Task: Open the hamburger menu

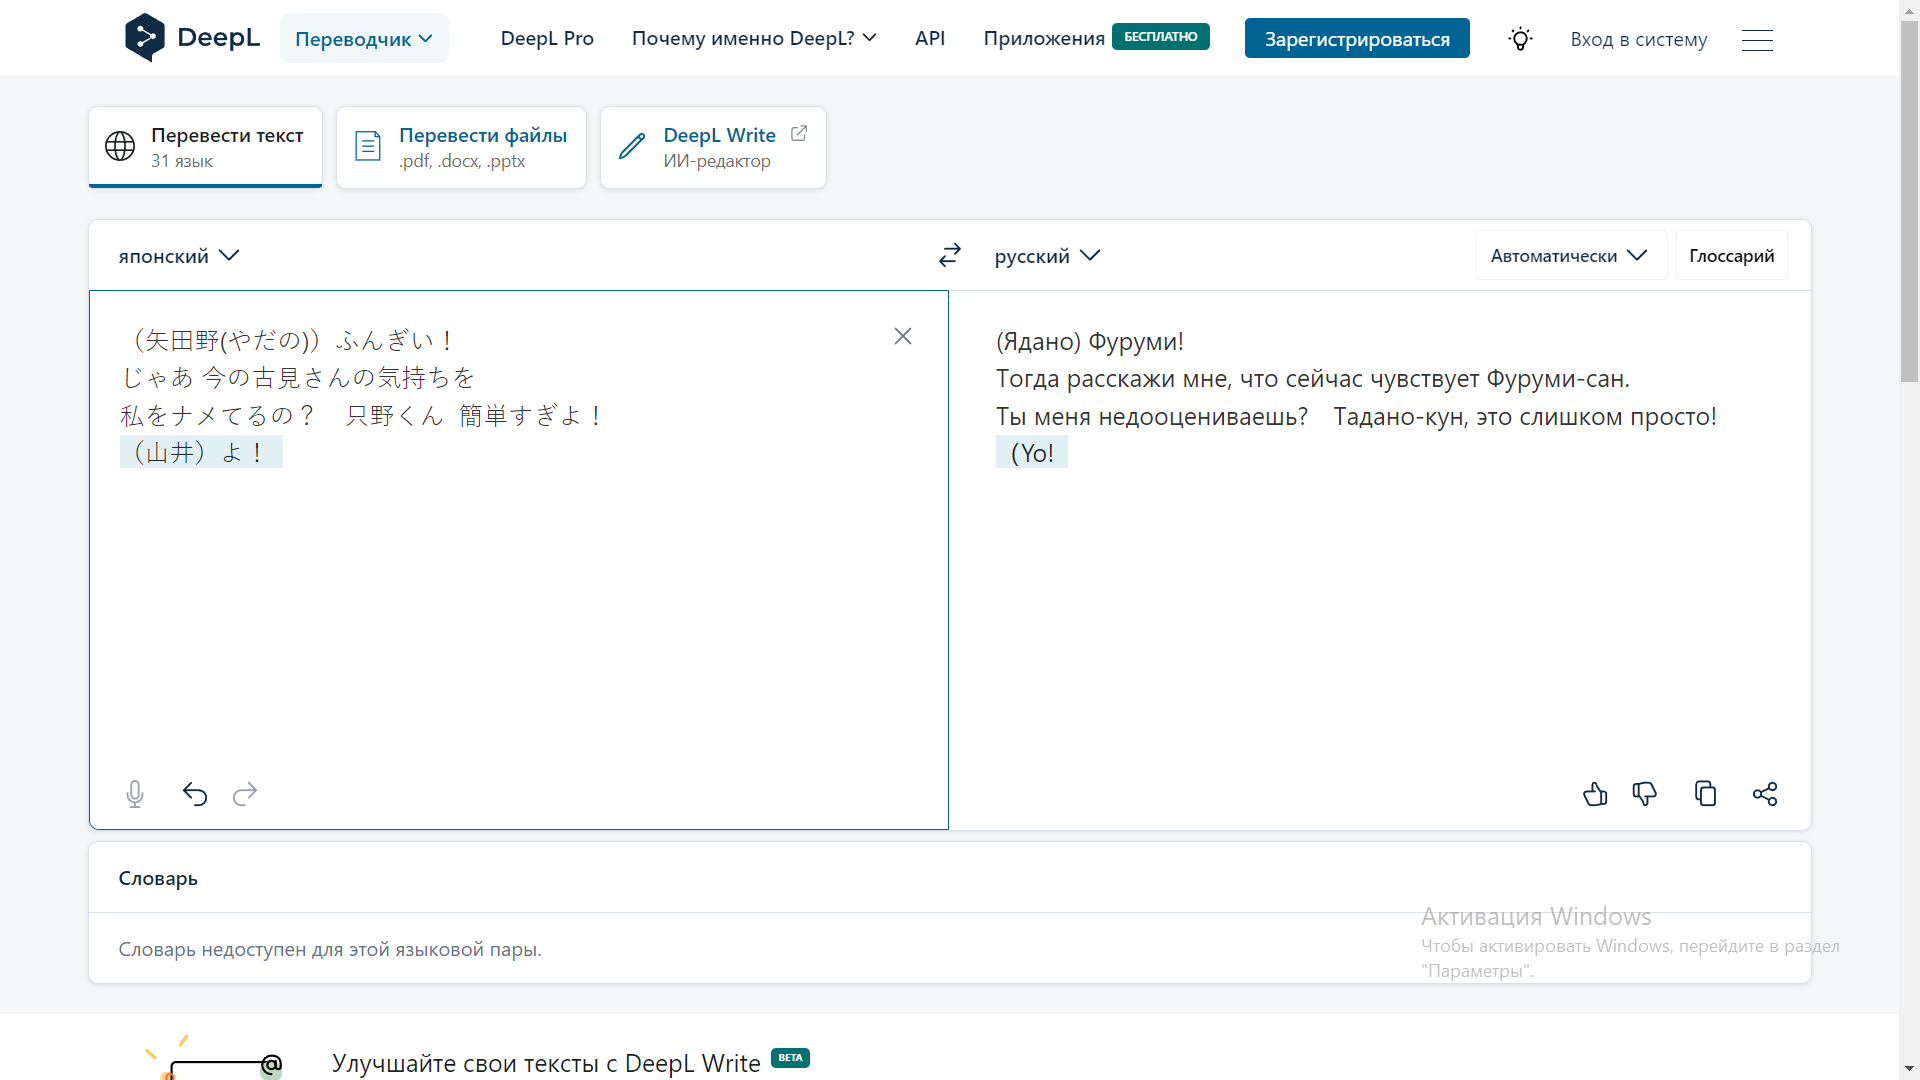Action: pos(1757,40)
